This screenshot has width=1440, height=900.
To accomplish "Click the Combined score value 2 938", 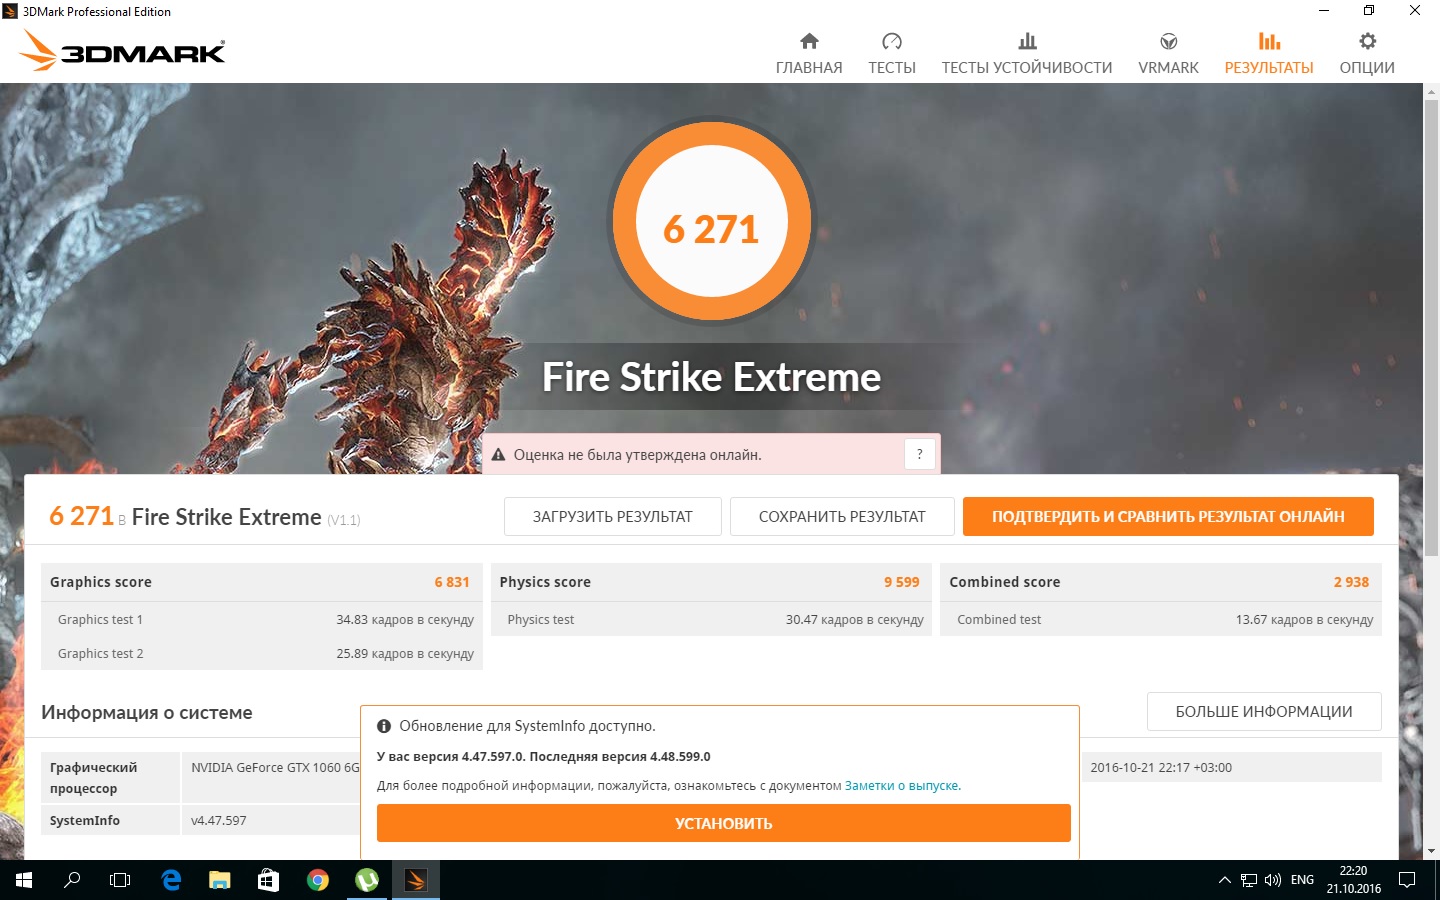I will pos(1351,582).
